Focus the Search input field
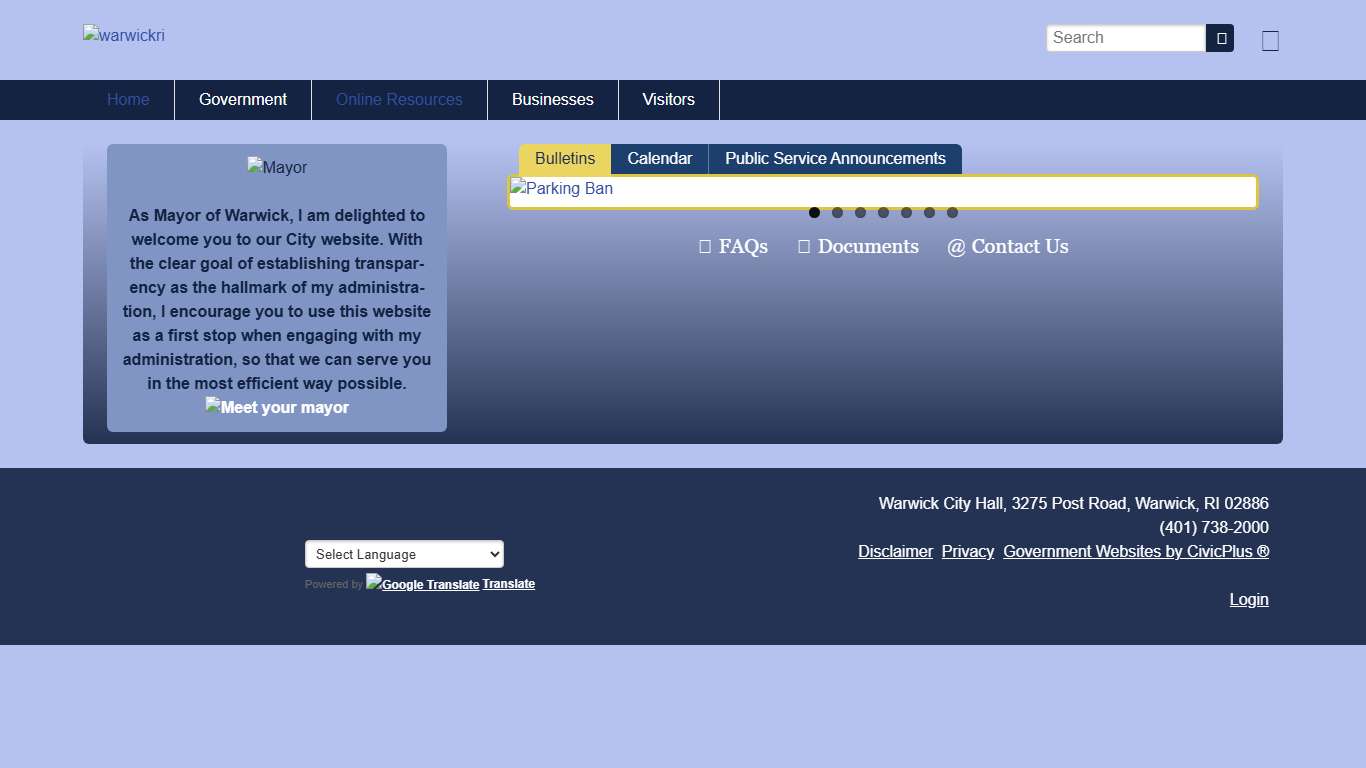This screenshot has width=1366, height=768. coord(1125,38)
